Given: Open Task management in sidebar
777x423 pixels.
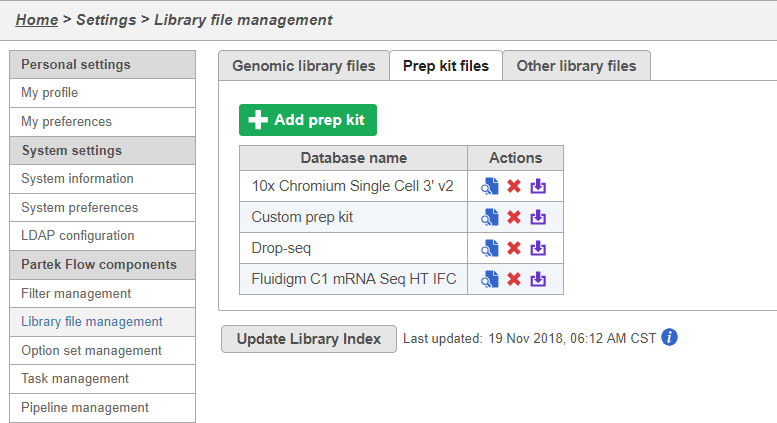Looking at the screenshot, I should pos(75,379).
